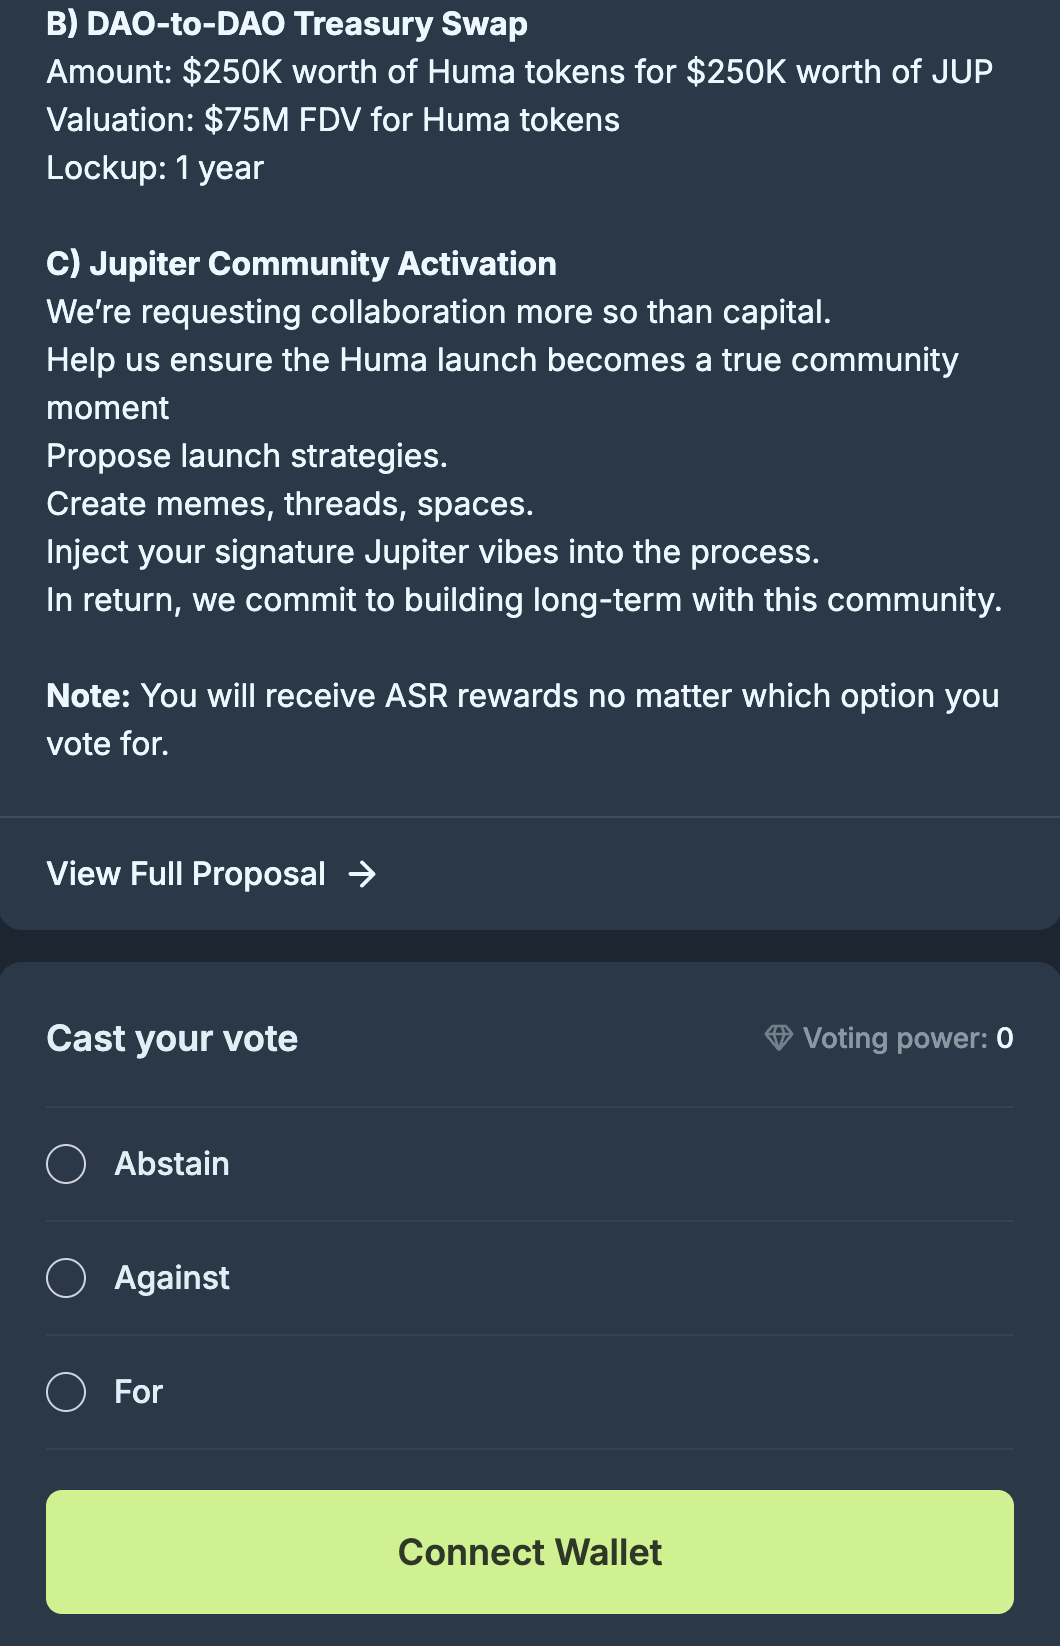Click the "Abstain" option label text
This screenshot has height=1646, width=1060.
click(172, 1164)
